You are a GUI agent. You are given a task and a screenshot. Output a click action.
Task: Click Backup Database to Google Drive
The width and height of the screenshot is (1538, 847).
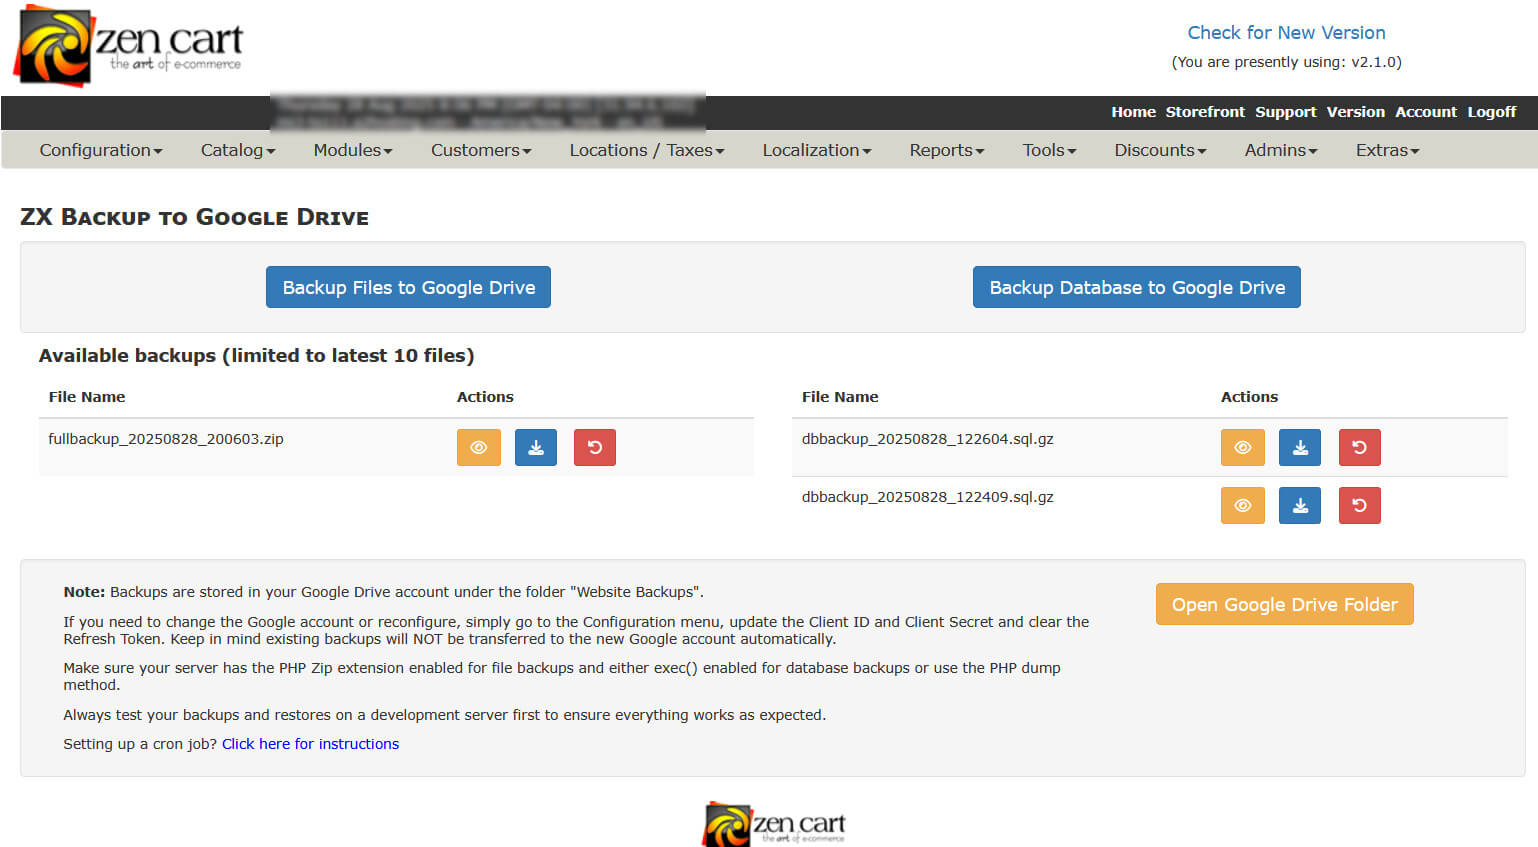point(1137,287)
